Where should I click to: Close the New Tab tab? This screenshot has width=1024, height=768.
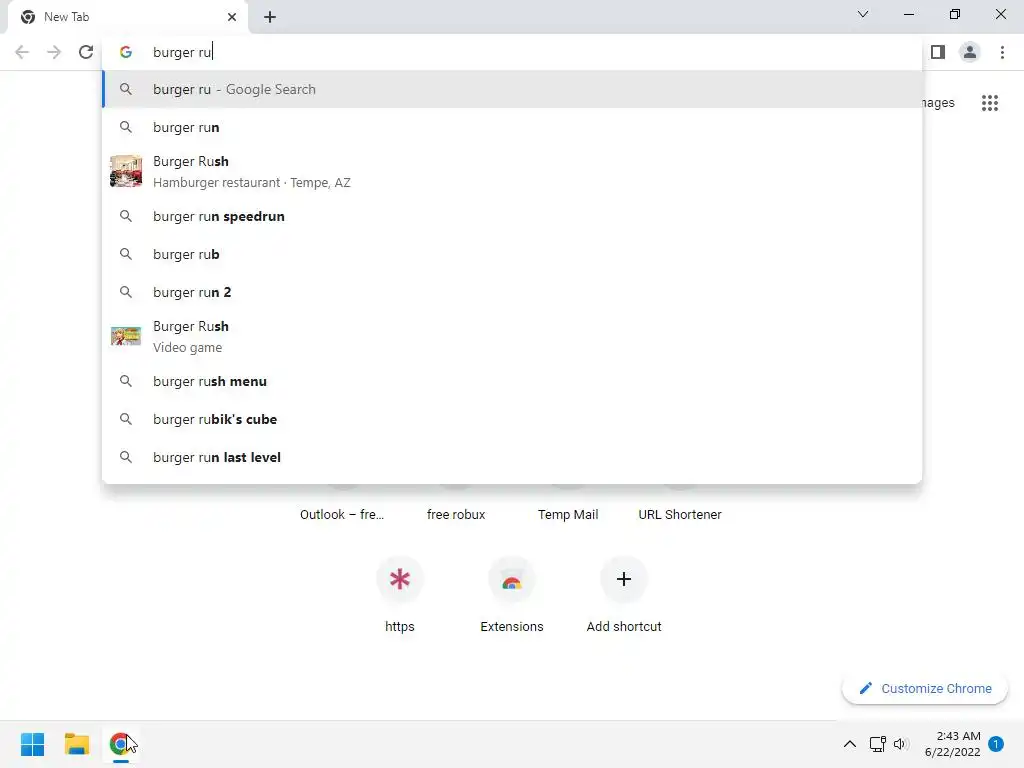point(232,17)
